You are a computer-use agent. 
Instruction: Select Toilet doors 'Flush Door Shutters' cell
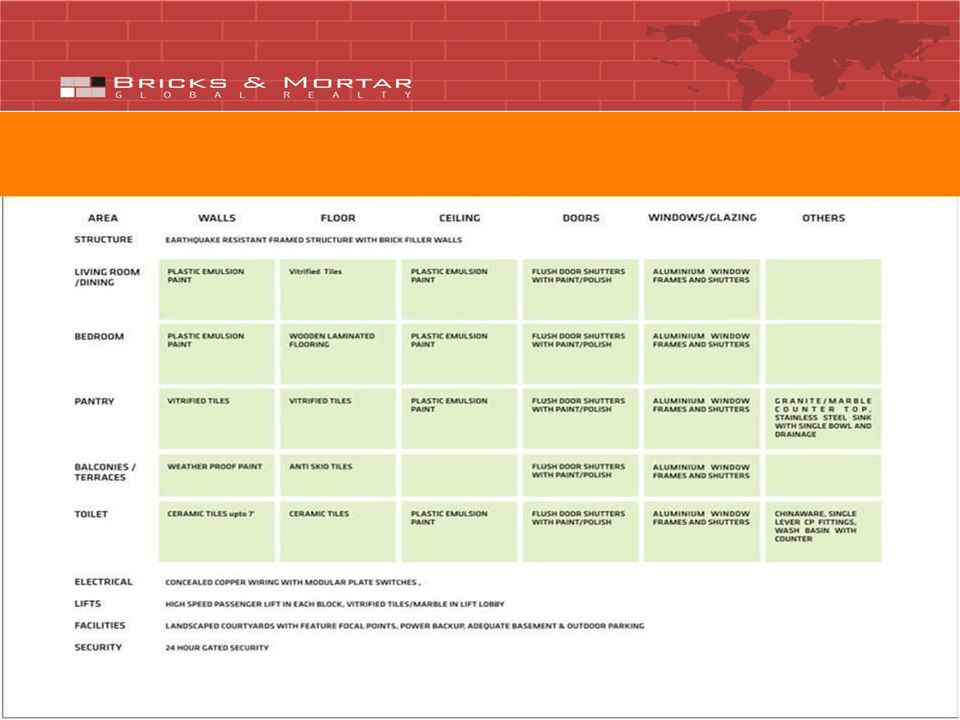580,531
